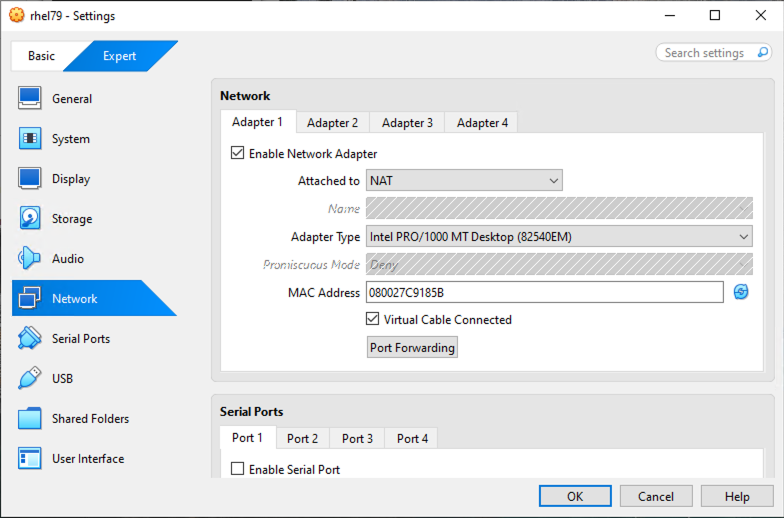Open Audio settings via speaker icon
784x518 pixels.
pos(30,258)
